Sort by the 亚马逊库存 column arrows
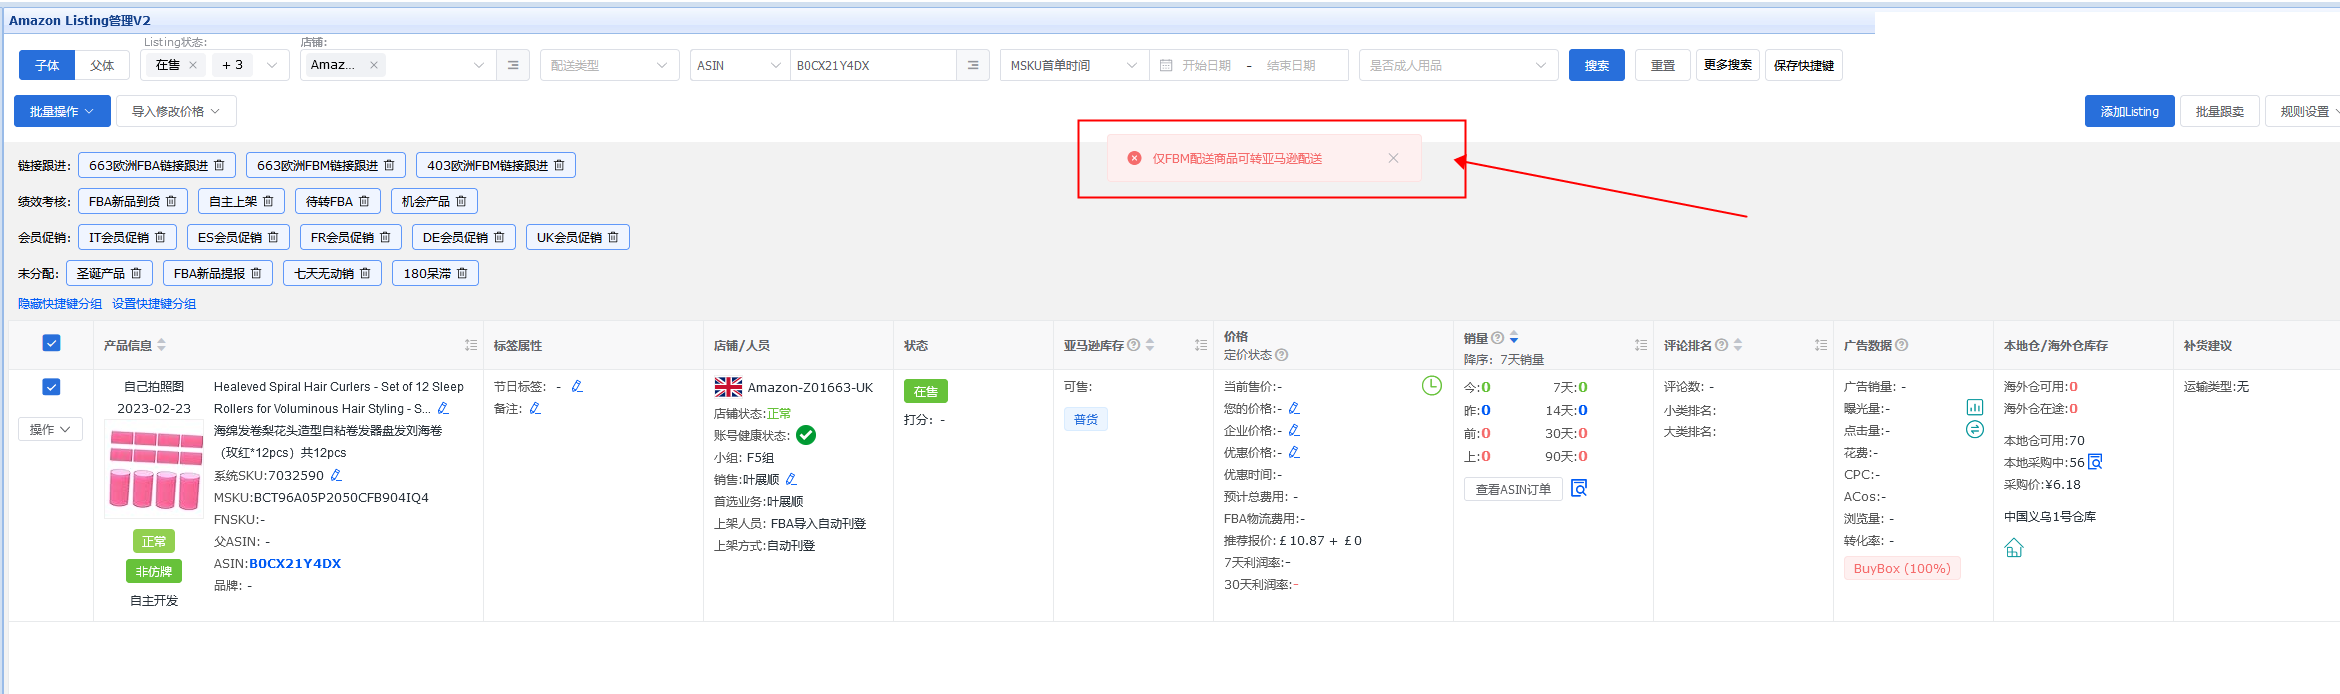The width and height of the screenshot is (2340, 694). pos(1150,345)
